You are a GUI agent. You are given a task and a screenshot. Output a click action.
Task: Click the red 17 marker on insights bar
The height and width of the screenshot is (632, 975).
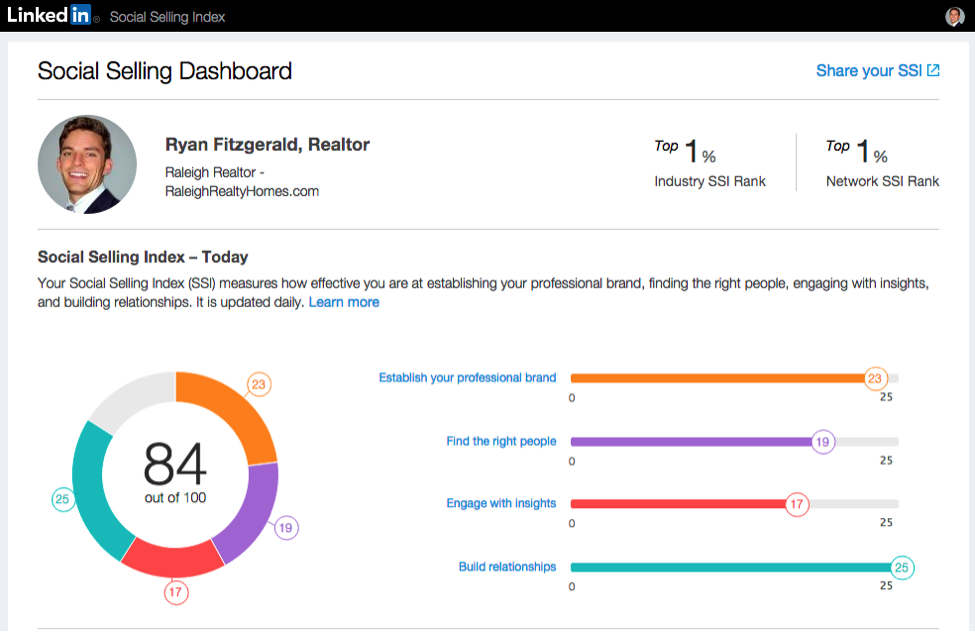tap(797, 504)
